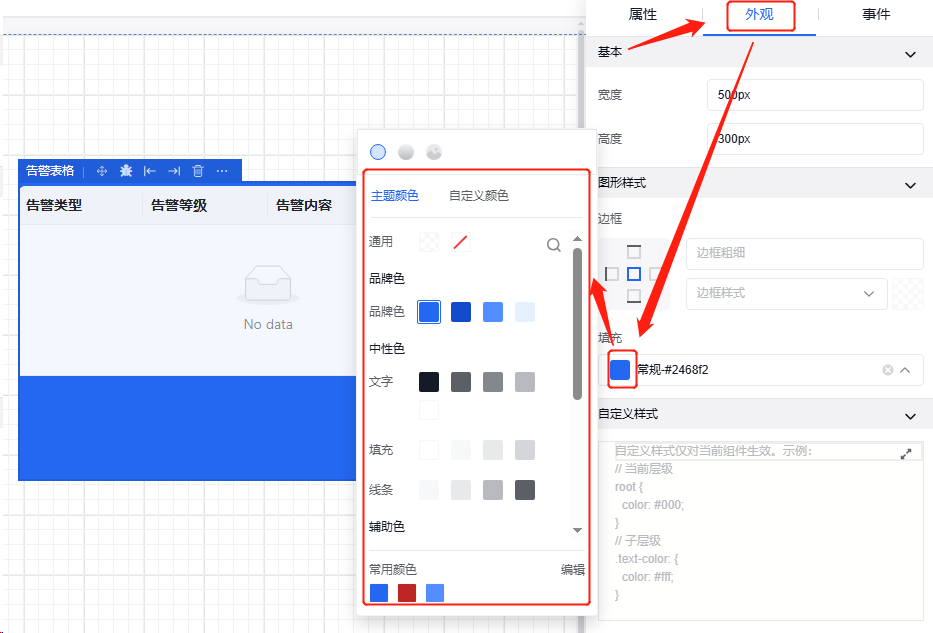Pick the primary brand blue swatch
The height and width of the screenshot is (633, 933).
coord(429,312)
